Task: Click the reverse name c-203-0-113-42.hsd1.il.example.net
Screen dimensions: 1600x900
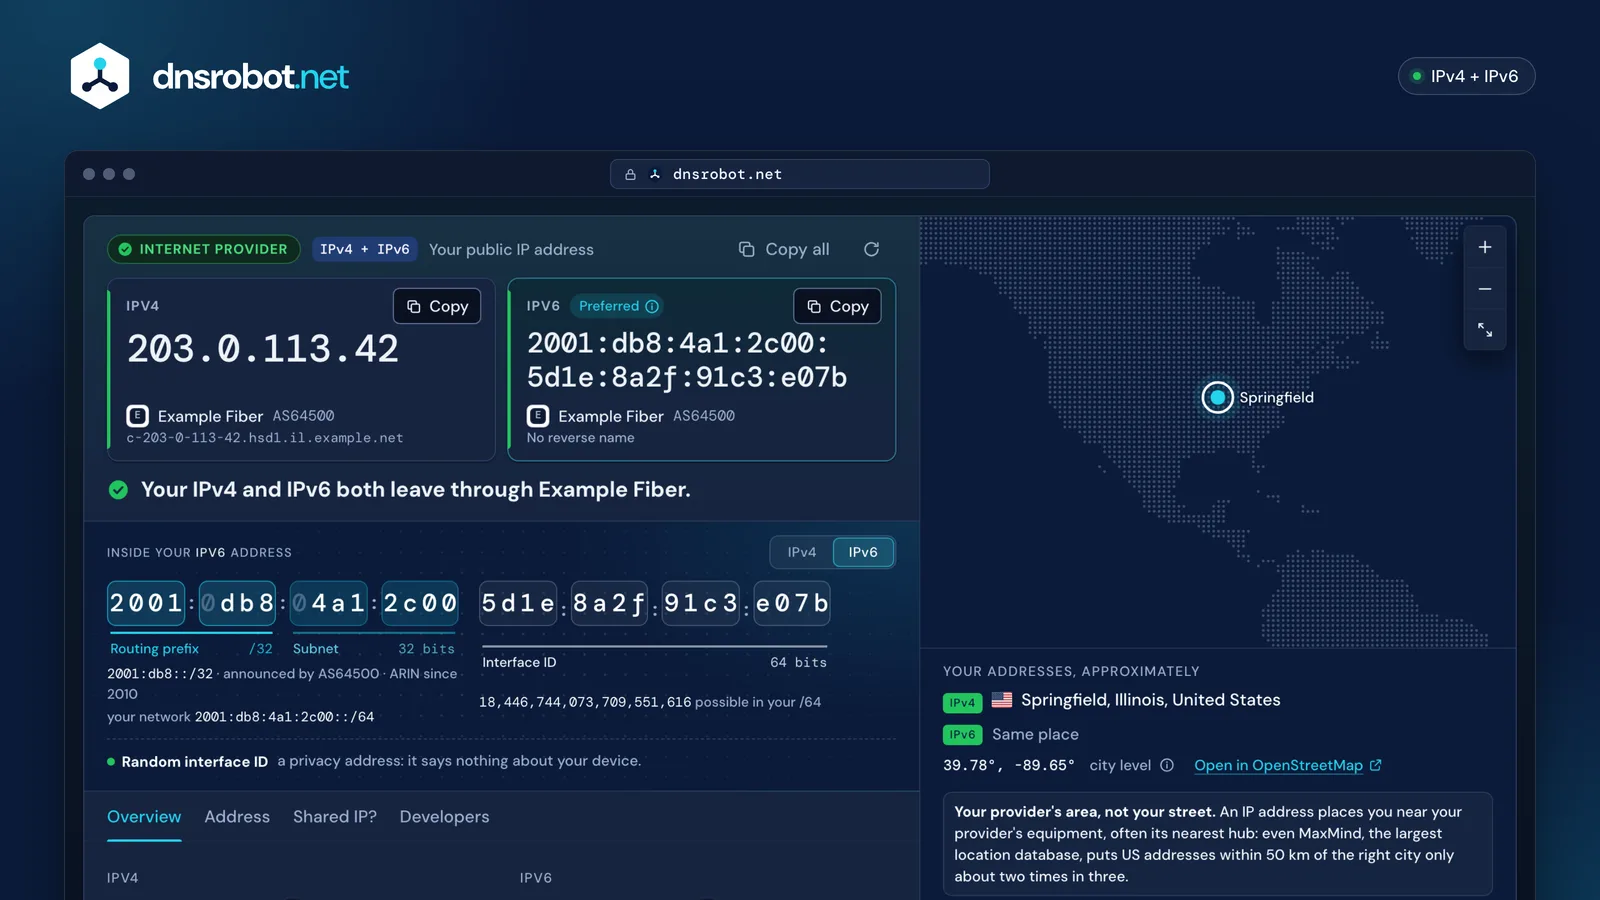Action: pos(265,438)
